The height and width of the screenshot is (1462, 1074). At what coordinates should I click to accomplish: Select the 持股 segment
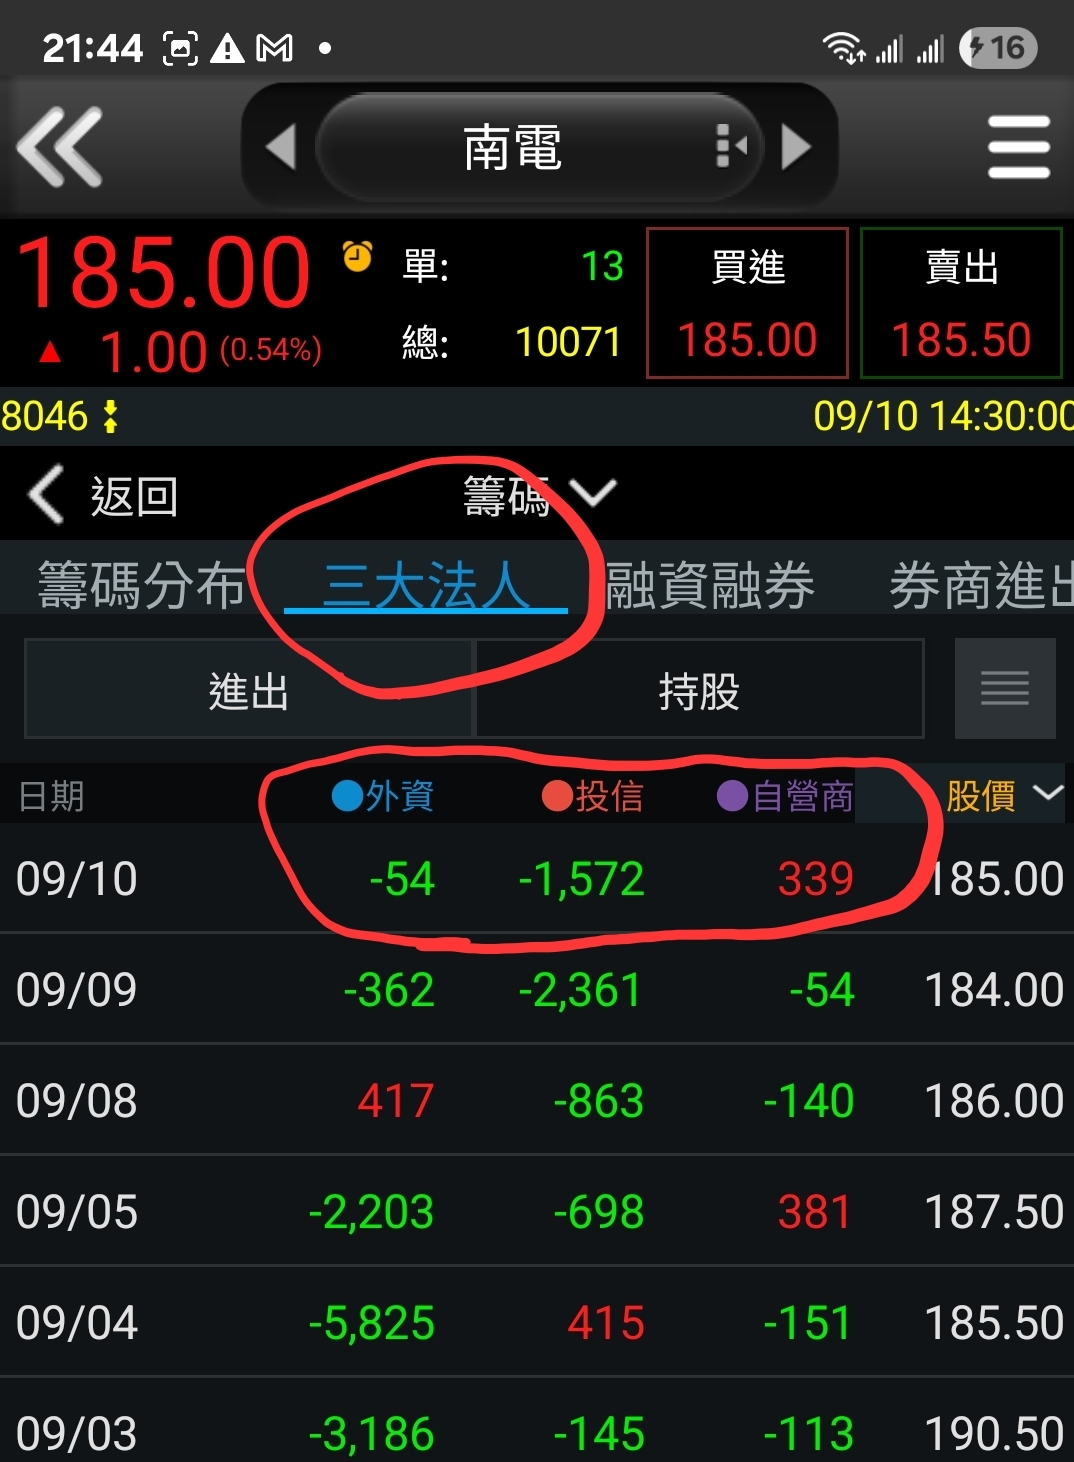(x=699, y=689)
